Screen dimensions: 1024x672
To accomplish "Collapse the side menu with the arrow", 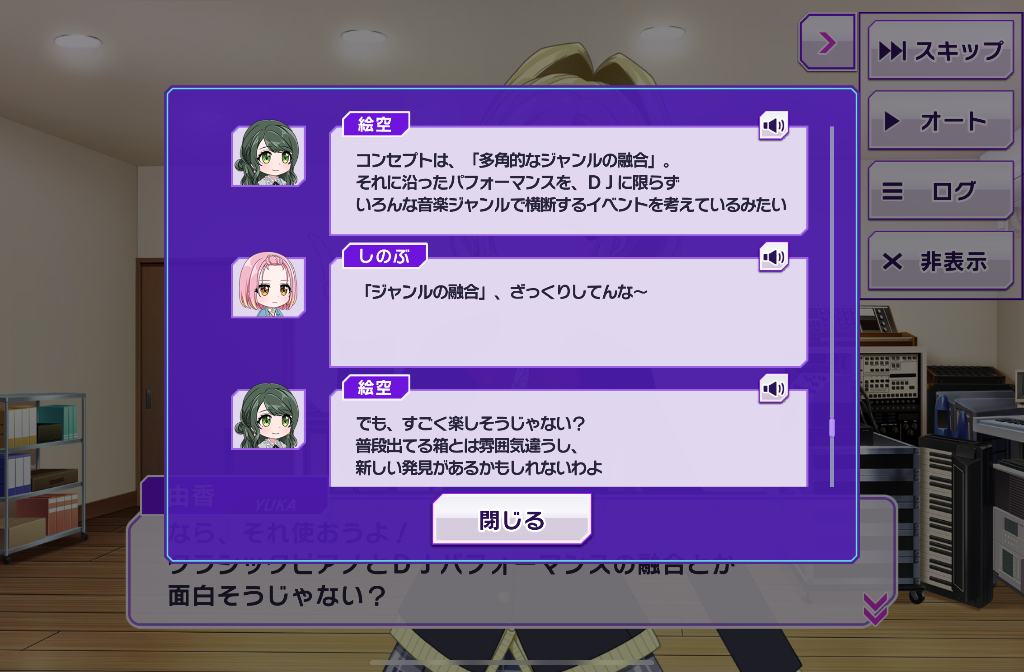I will (827, 42).
